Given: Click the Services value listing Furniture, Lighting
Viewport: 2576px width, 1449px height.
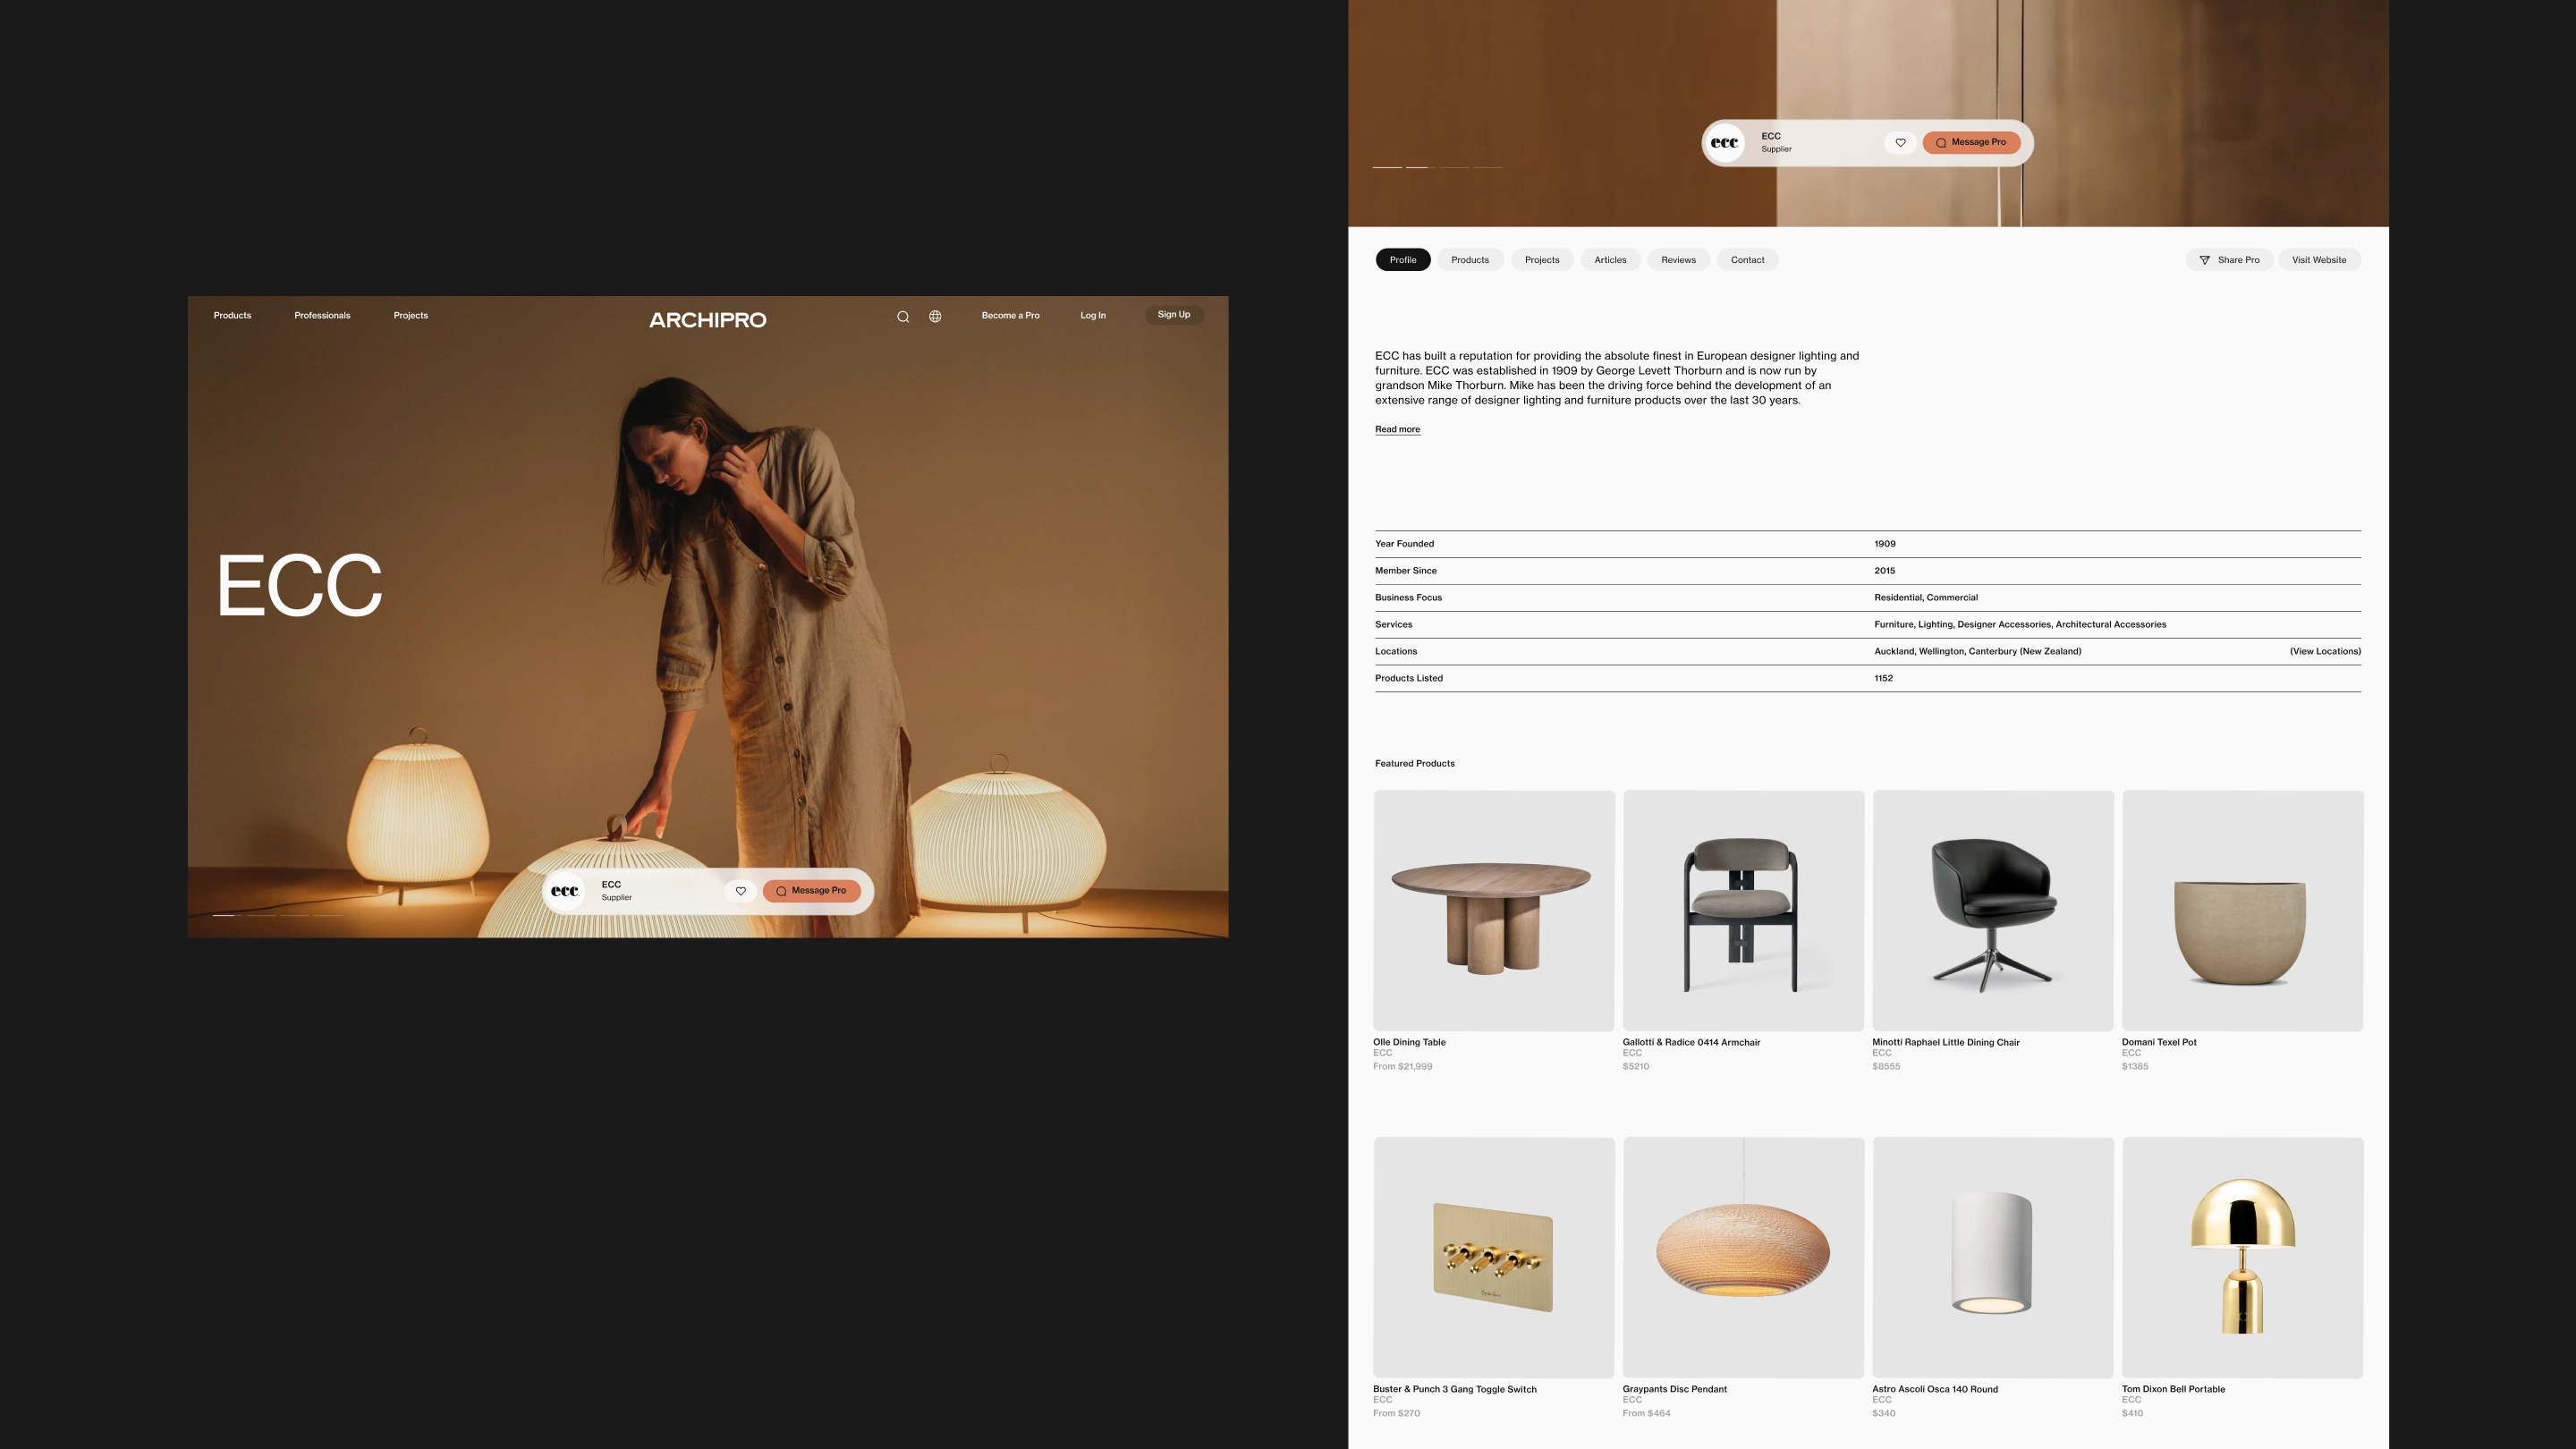Looking at the screenshot, I should click(x=2020, y=624).
